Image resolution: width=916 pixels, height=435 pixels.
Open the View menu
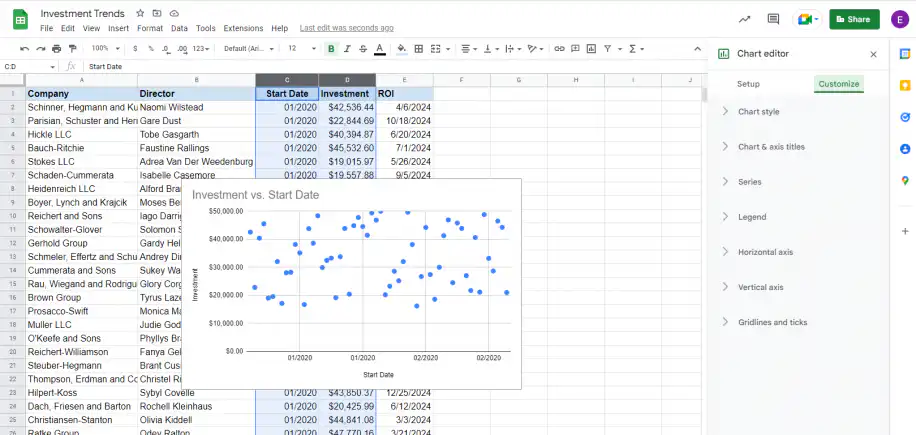pyautogui.click(x=91, y=28)
